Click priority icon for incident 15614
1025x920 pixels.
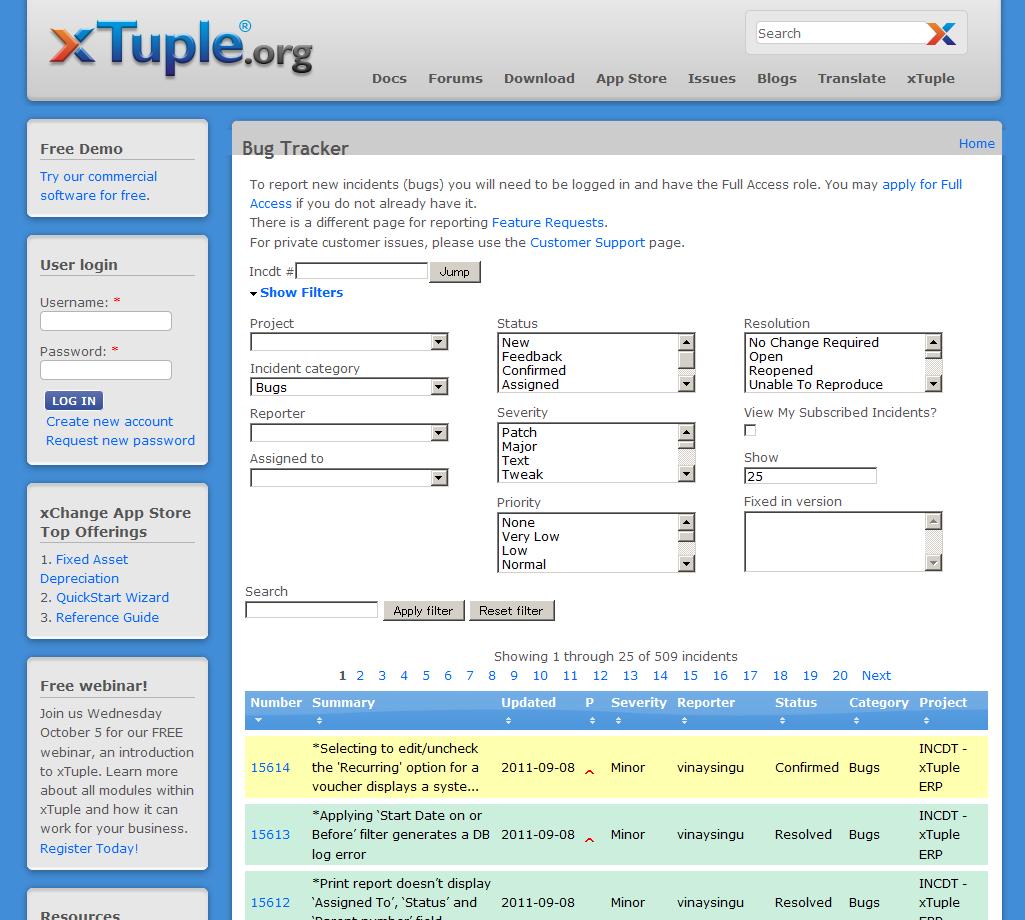[x=589, y=772]
